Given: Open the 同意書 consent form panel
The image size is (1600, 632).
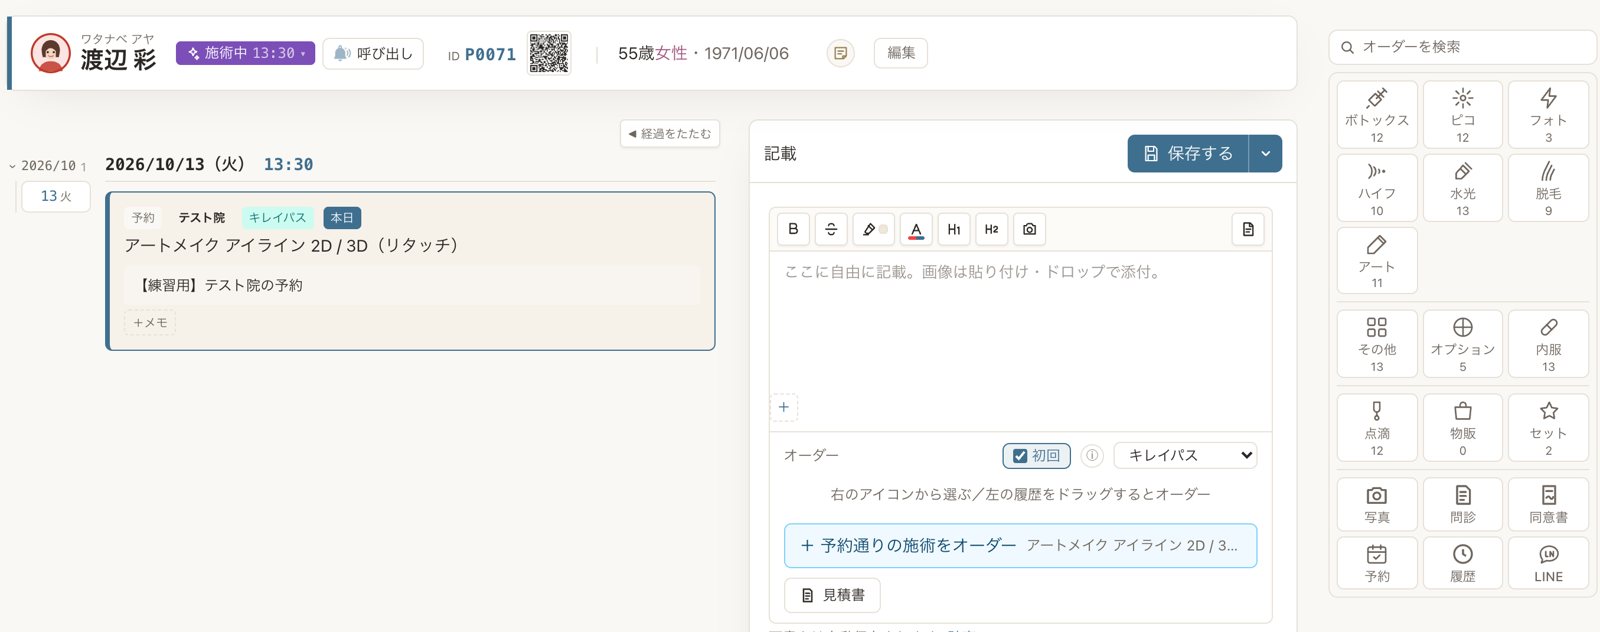Looking at the screenshot, I should (1548, 504).
